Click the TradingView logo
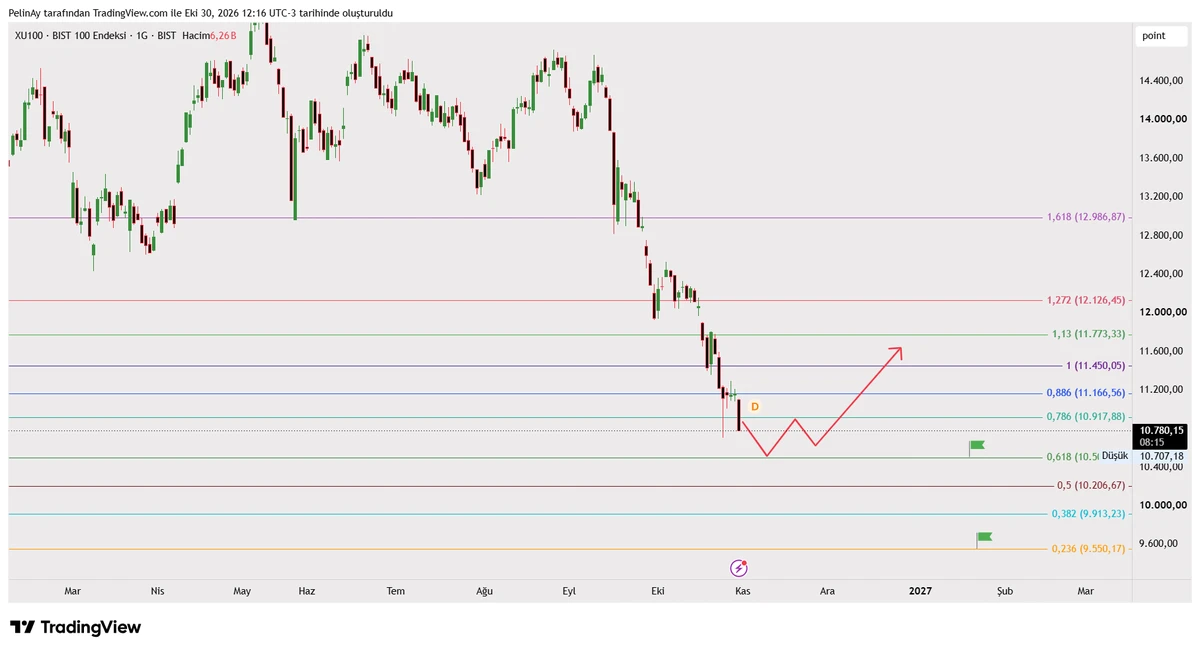The height and width of the screenshot is (652, 1200). [76, 627]
